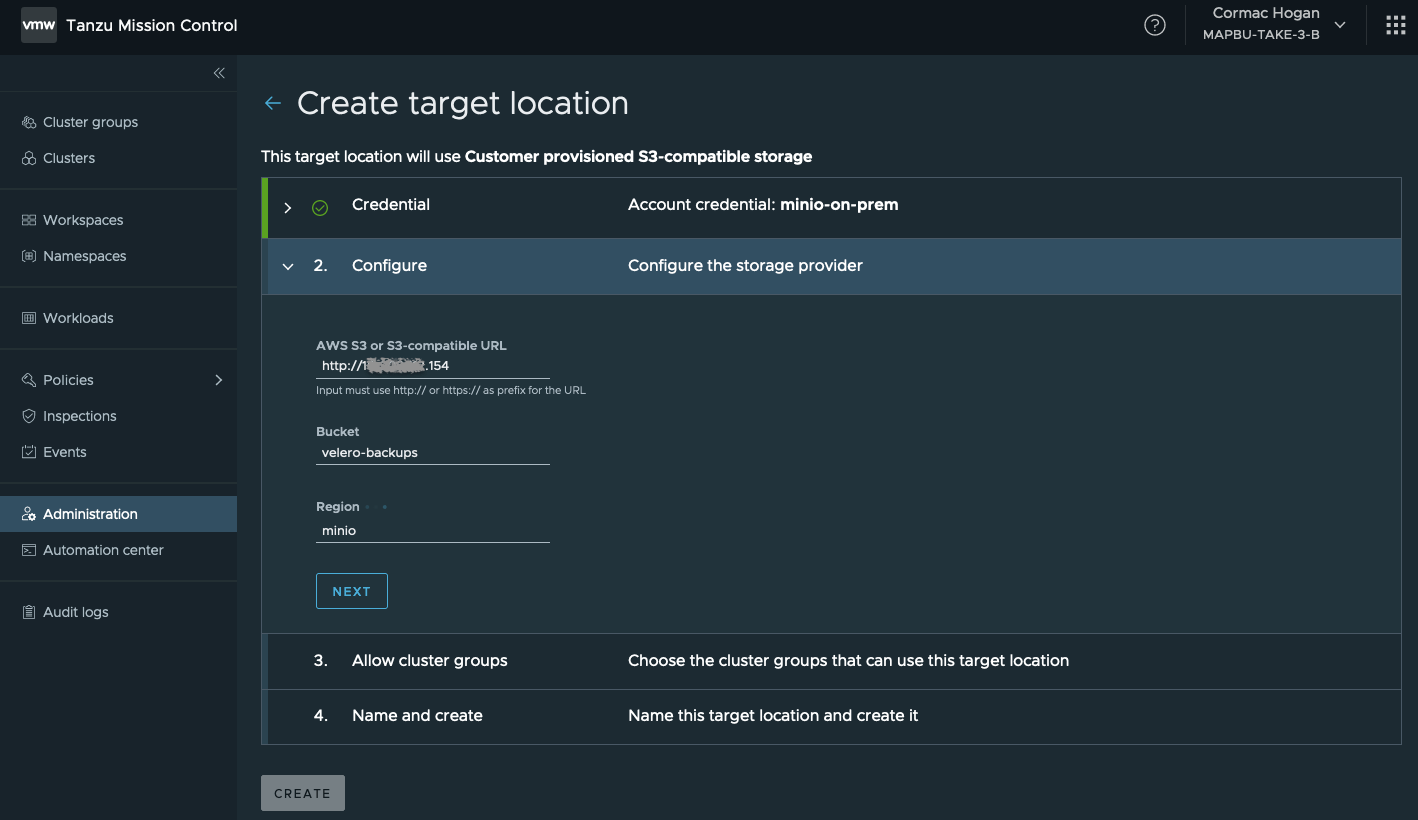Open the Audit logs menu item
Screen dimensions: 1418x820
pos(118,612)
